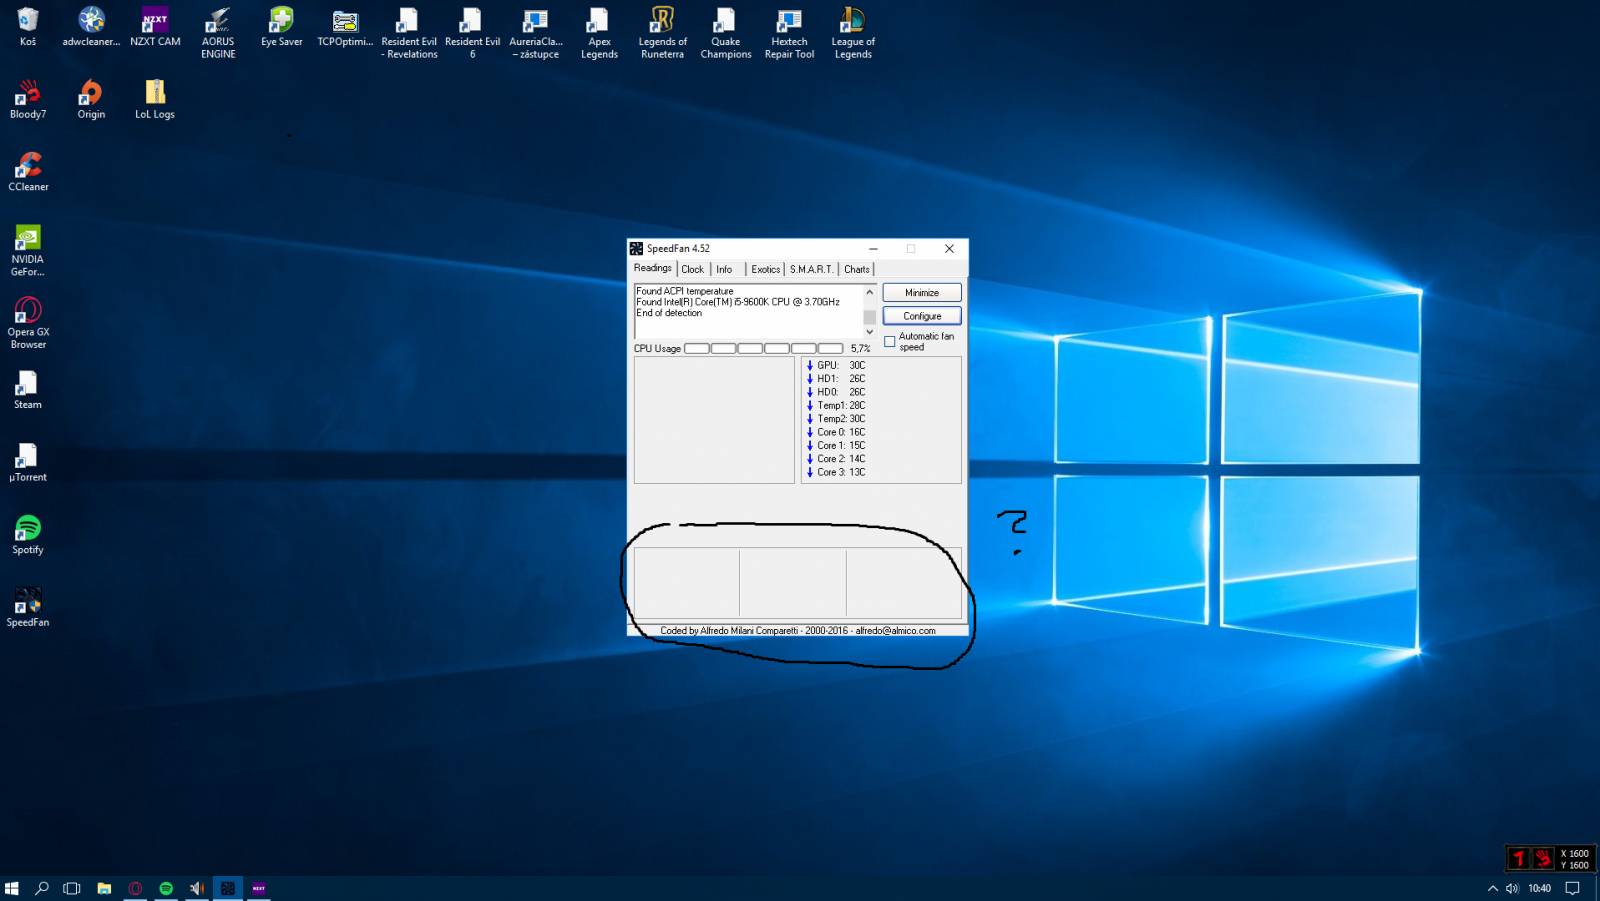Open Opera GX from the taskbar
The height and width of the screenshot is (901, 1600).
pos(135,888)
